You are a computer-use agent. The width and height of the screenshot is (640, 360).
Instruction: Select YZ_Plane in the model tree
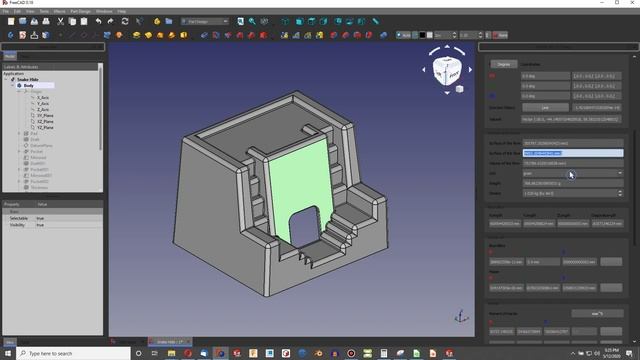pyautogui.click(x=45, y=127)
